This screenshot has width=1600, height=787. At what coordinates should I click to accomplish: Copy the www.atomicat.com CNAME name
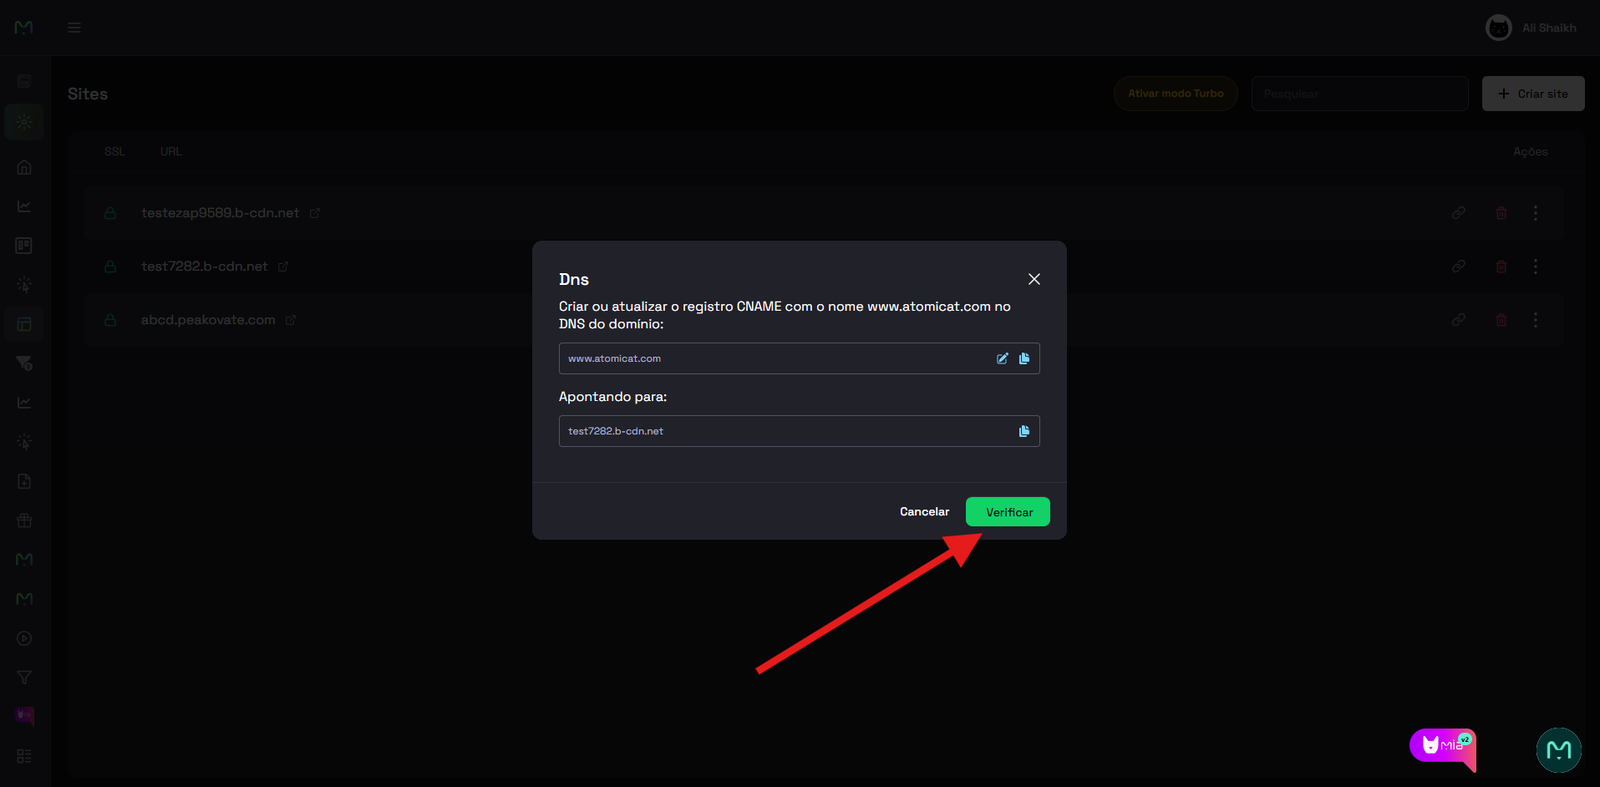(x=1024, y=358)
